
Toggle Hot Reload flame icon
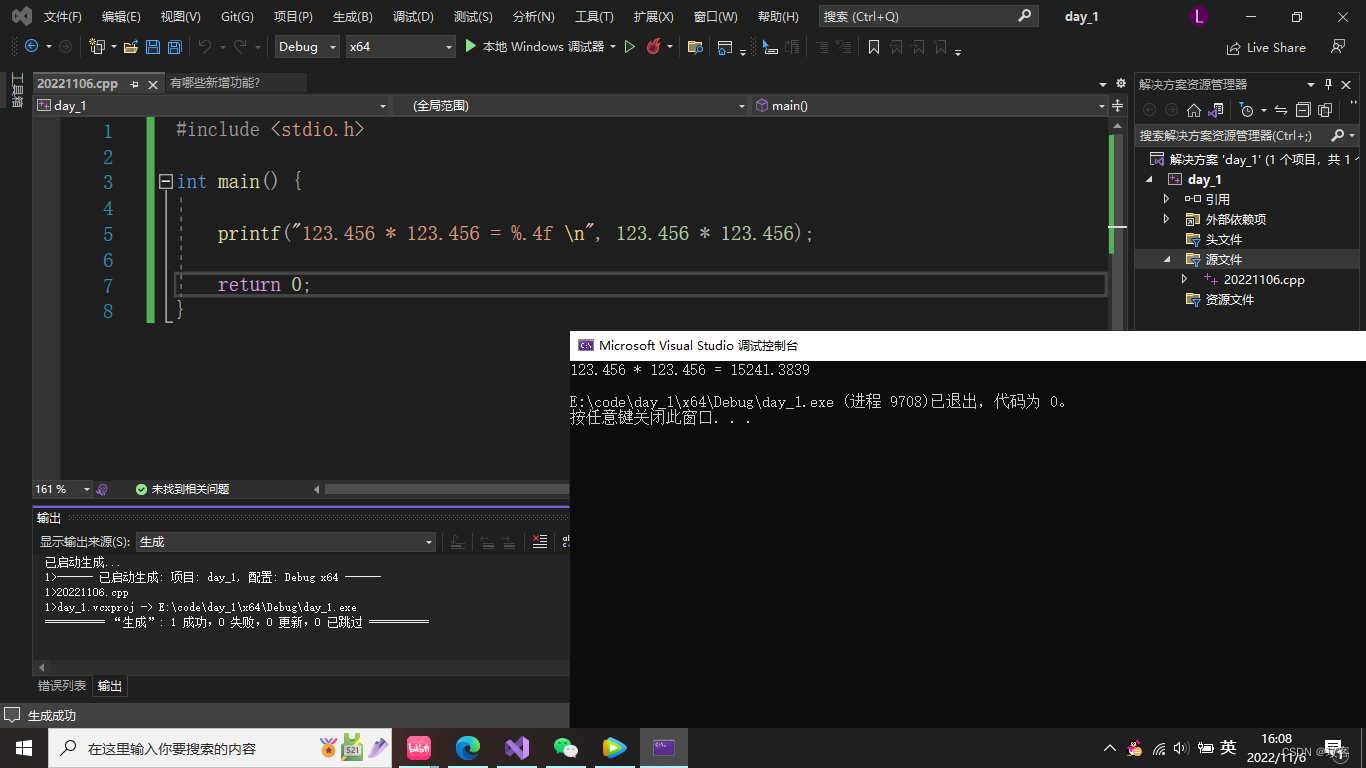[x=653, y=47]
